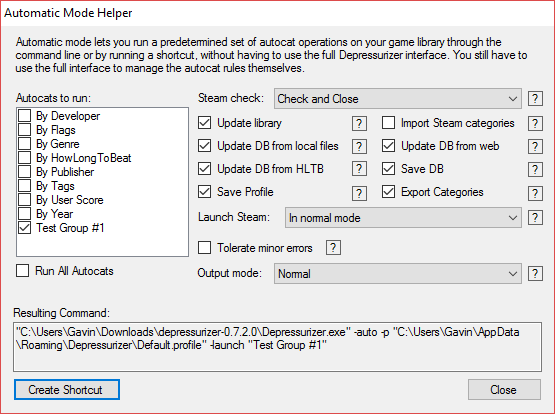Screen dimensions: 555x414
Task: Enable the By Genre autocat
Action: click(x=24, y=144)
